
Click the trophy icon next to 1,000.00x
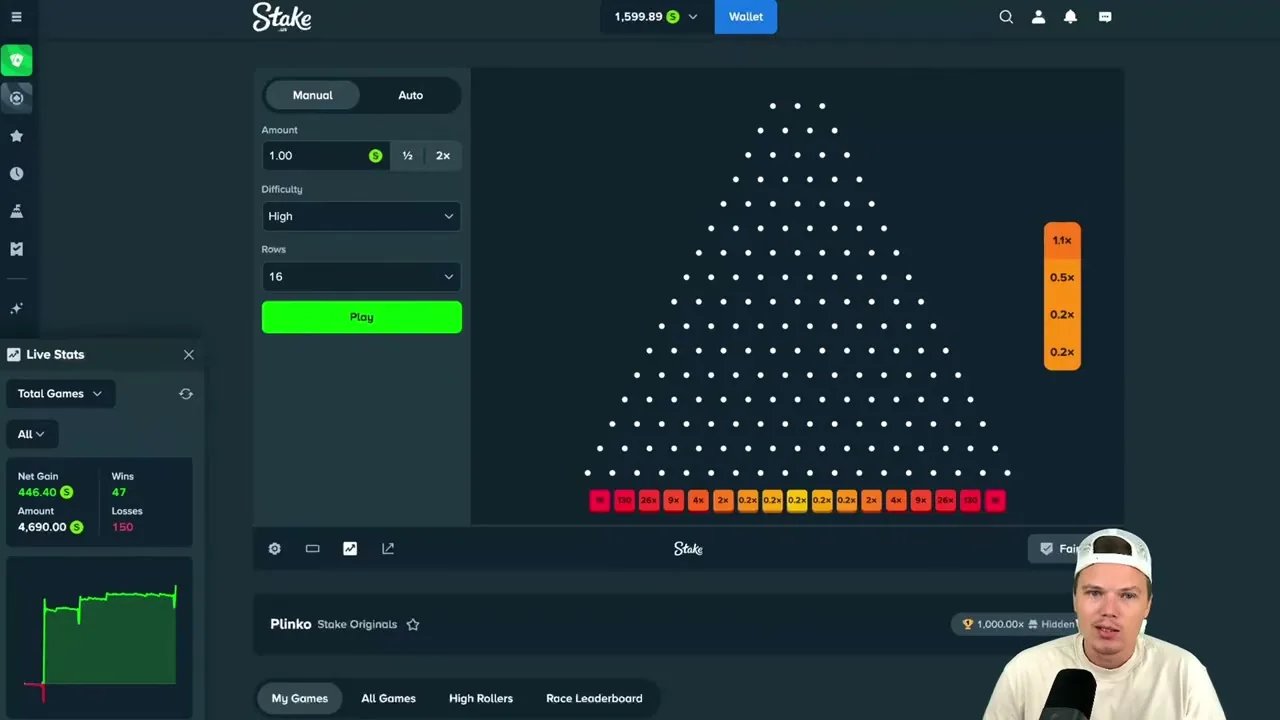tap(967, 625)
